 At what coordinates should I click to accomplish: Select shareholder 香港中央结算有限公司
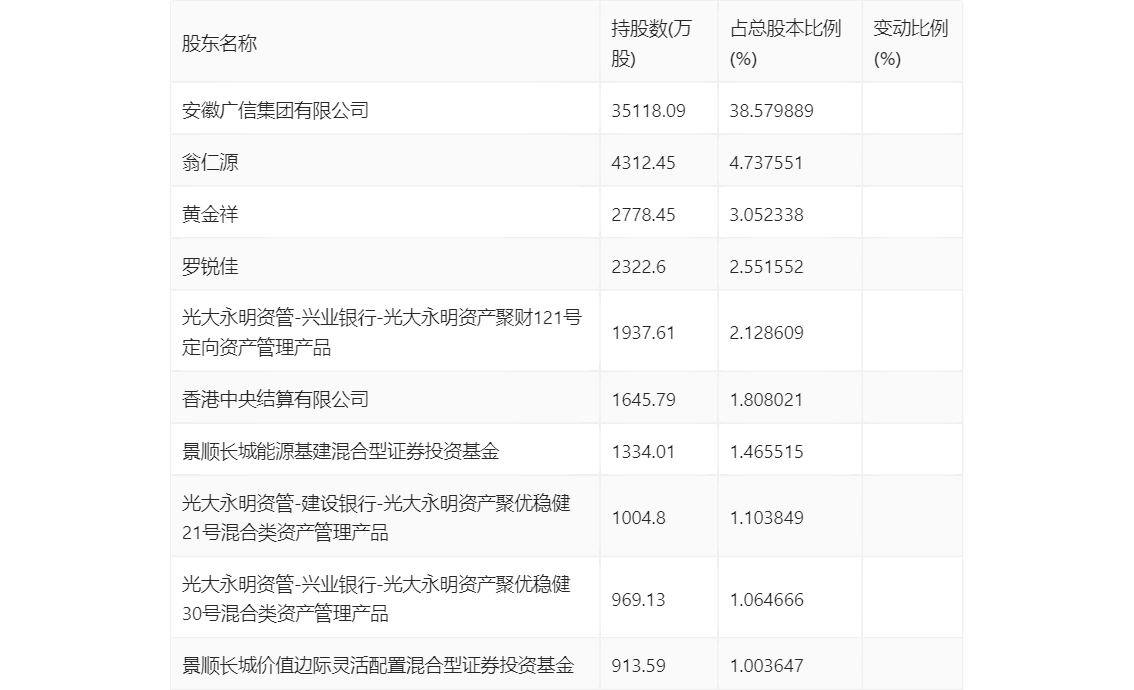276,400
